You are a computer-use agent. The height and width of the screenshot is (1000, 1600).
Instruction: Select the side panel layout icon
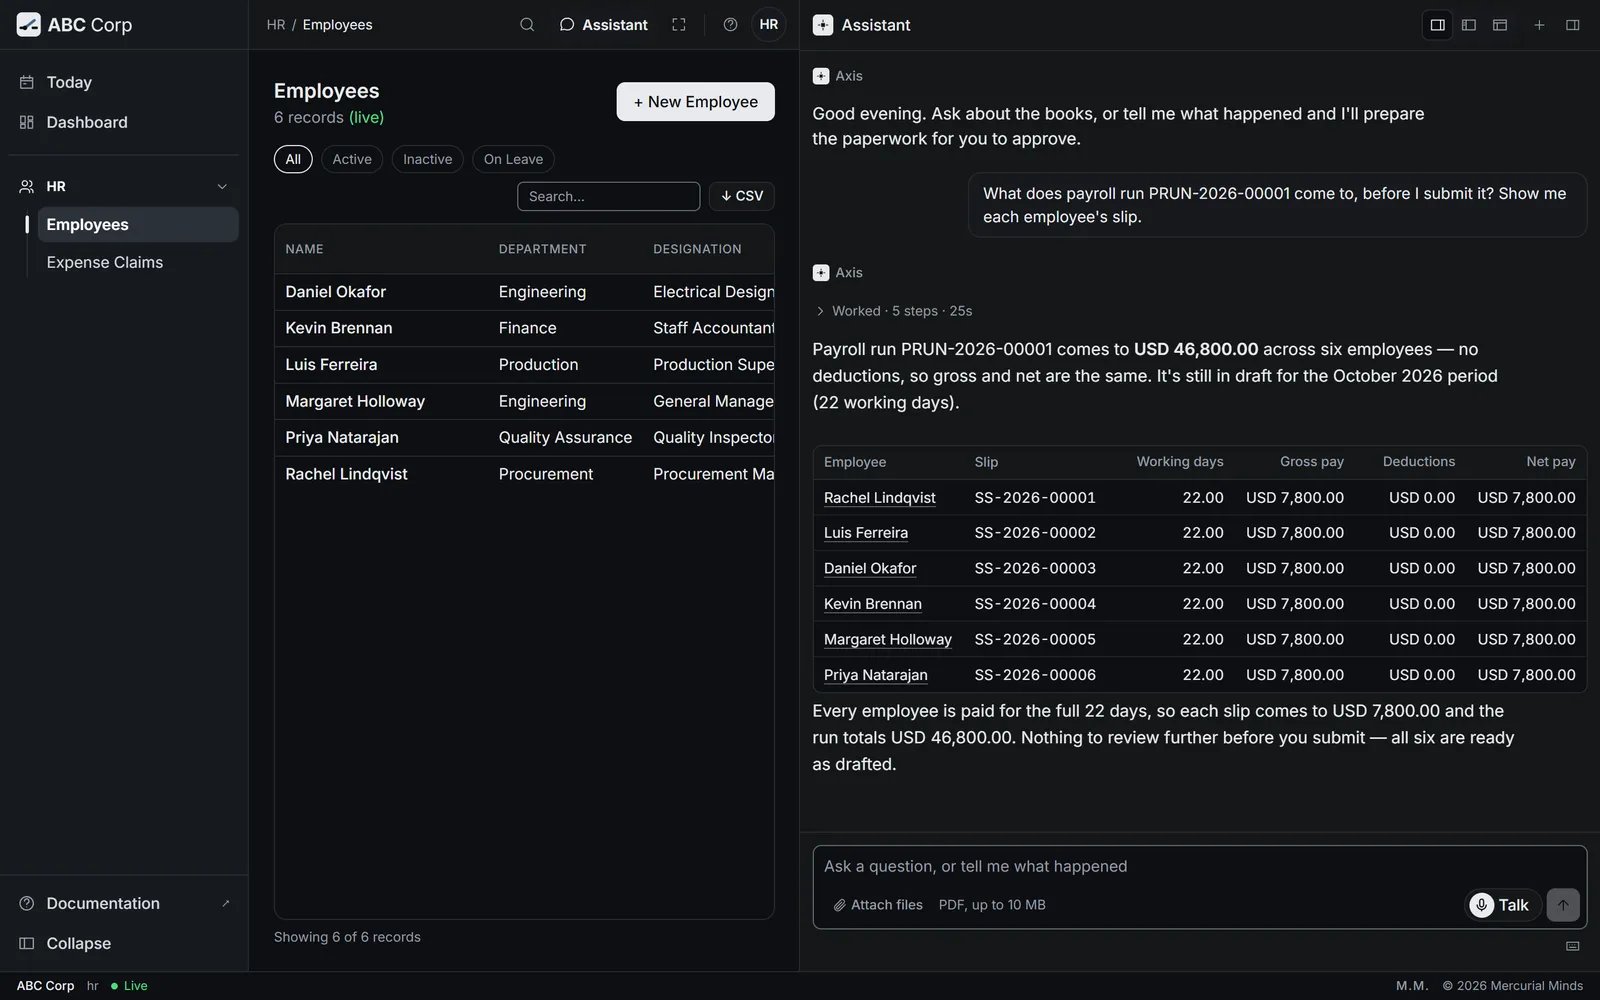1438,25
